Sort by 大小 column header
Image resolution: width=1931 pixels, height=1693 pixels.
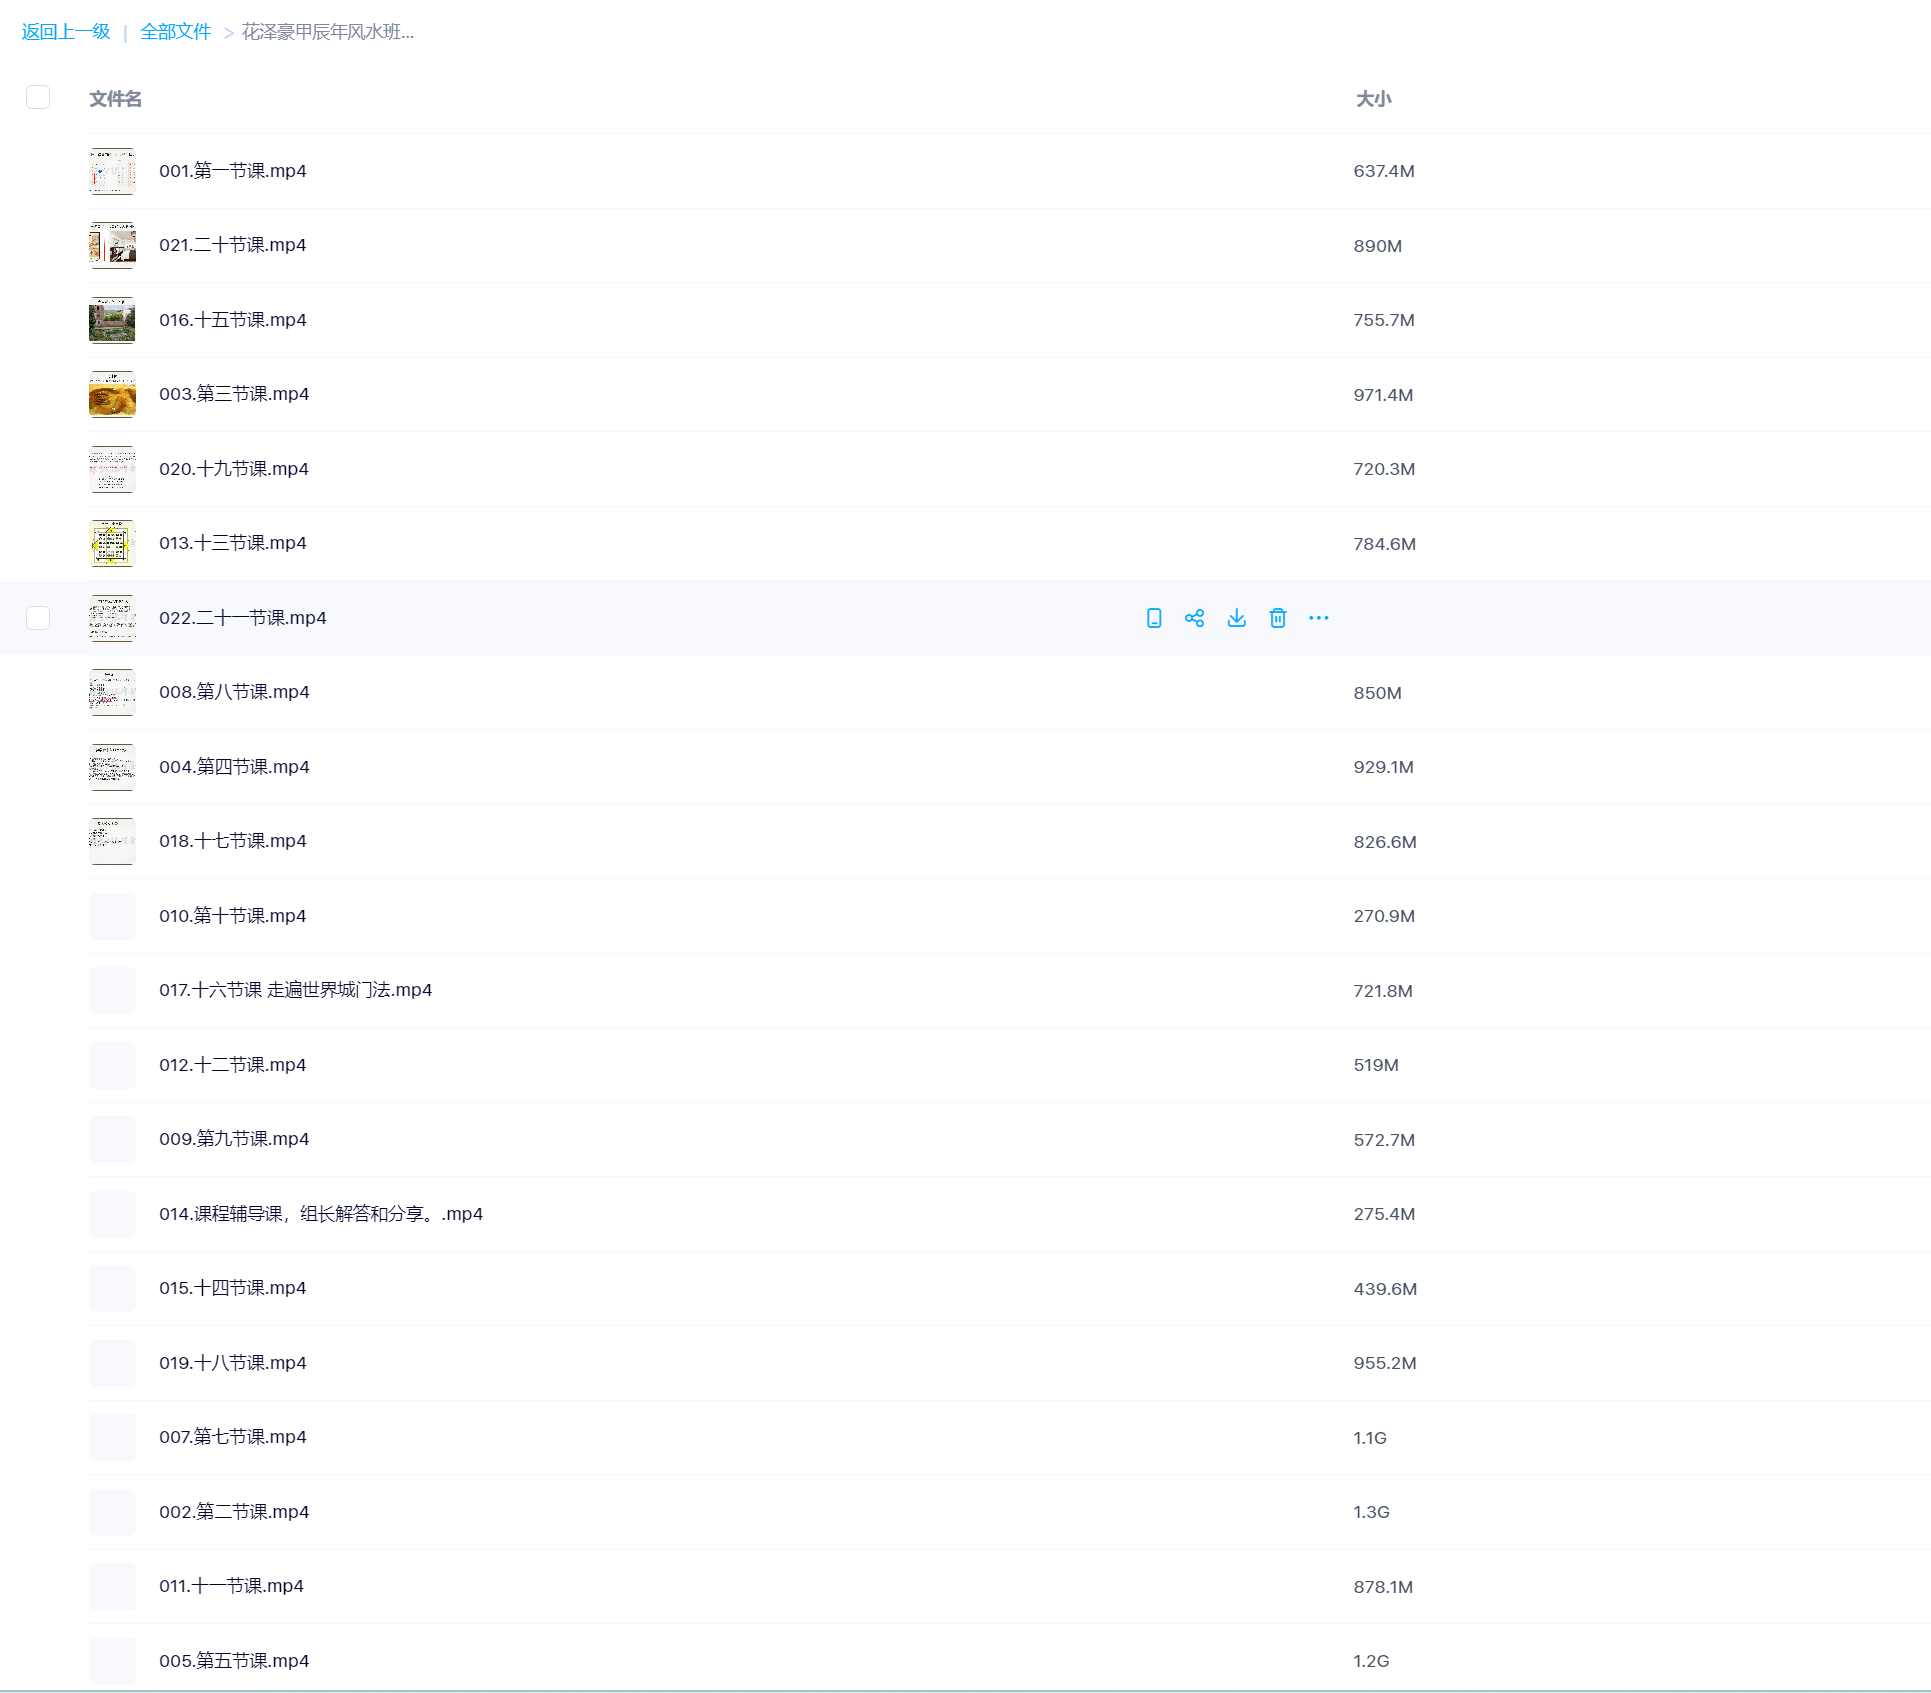(1373, 99)
